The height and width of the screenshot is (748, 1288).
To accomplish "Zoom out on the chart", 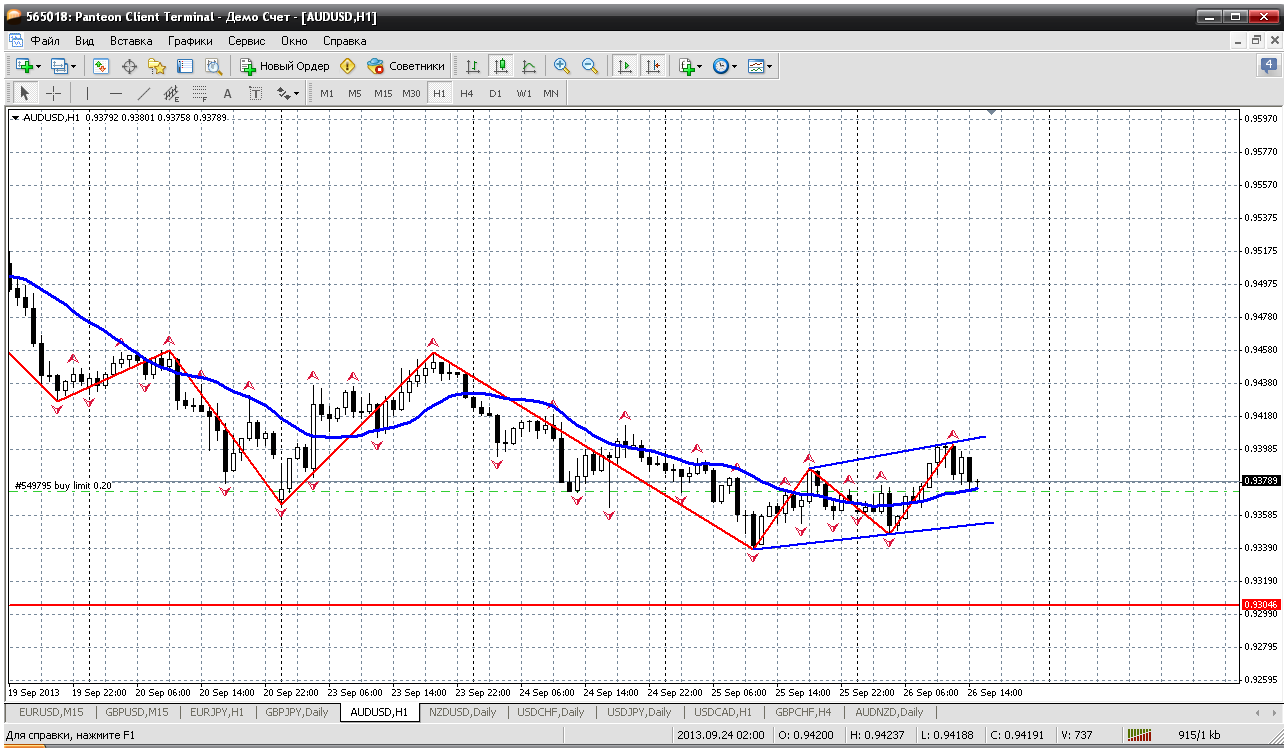I will 590,66.
